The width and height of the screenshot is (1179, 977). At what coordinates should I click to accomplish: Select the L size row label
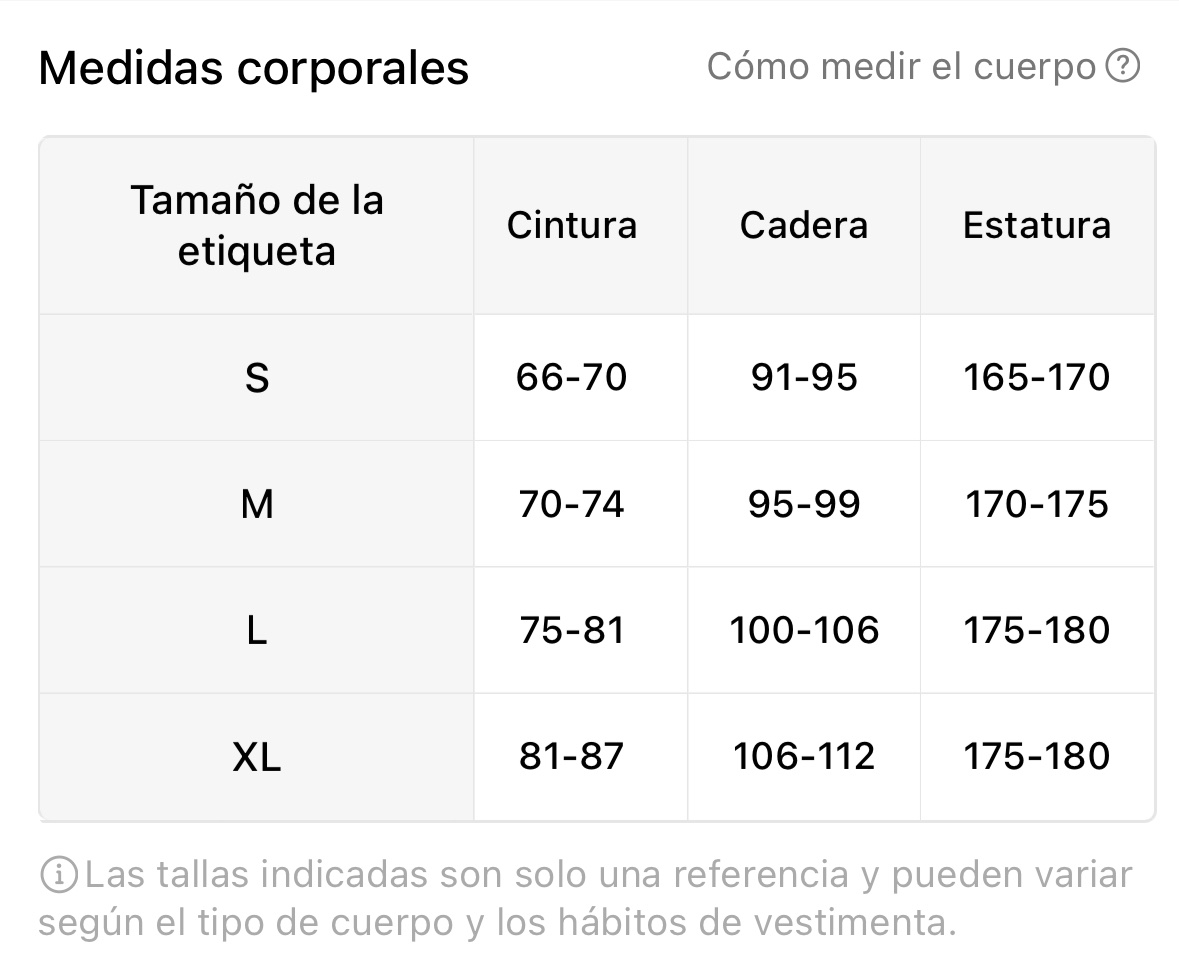coord(256,630)
